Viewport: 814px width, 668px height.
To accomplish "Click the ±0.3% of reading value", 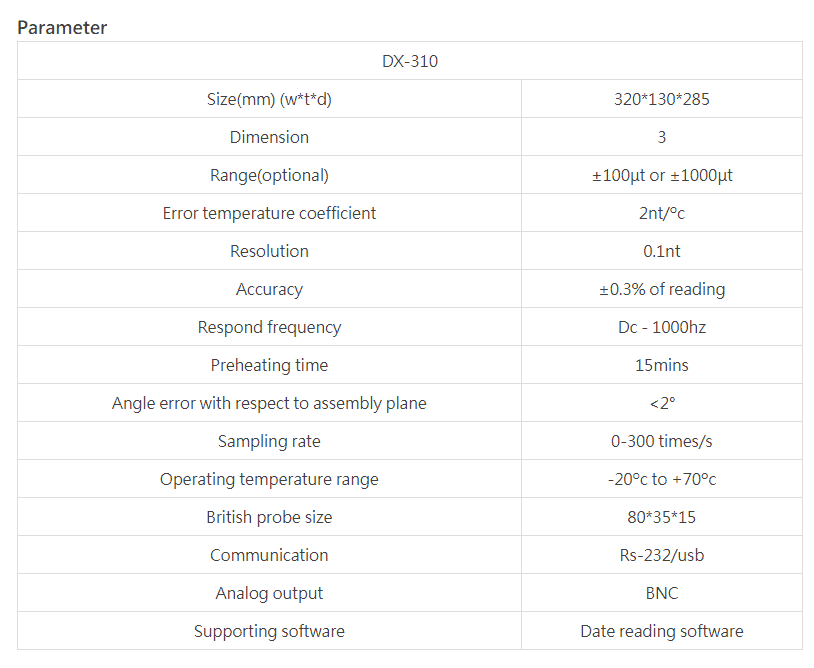I will pyautogui.click(x=662, y=289).
